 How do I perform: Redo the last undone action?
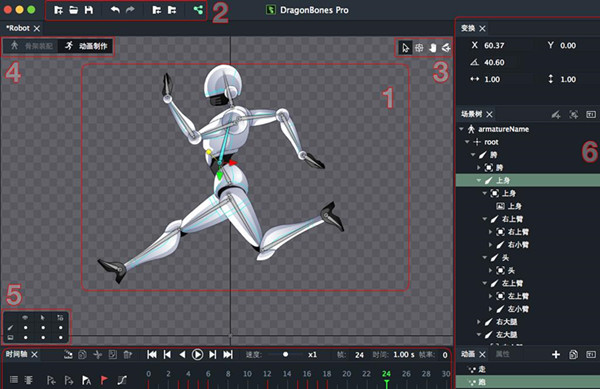(x=130, y=10)
